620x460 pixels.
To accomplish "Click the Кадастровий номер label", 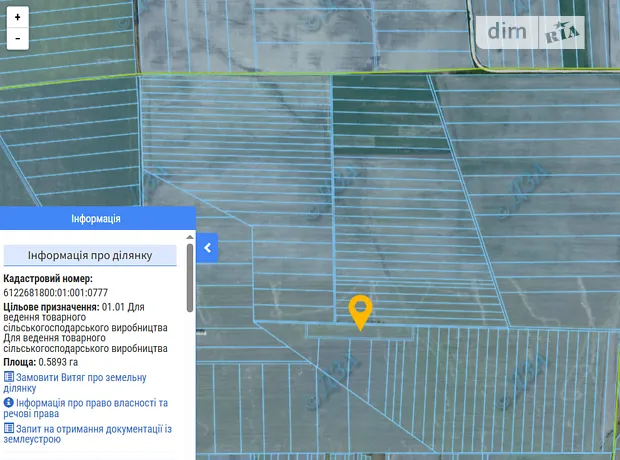I will point(47,279).
